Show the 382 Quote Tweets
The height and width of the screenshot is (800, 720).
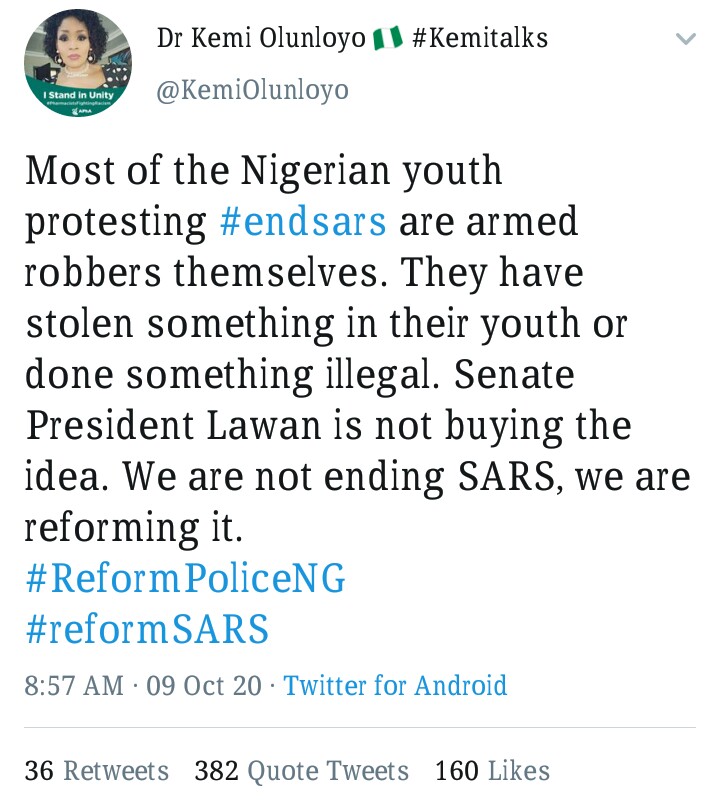[302, 771]
